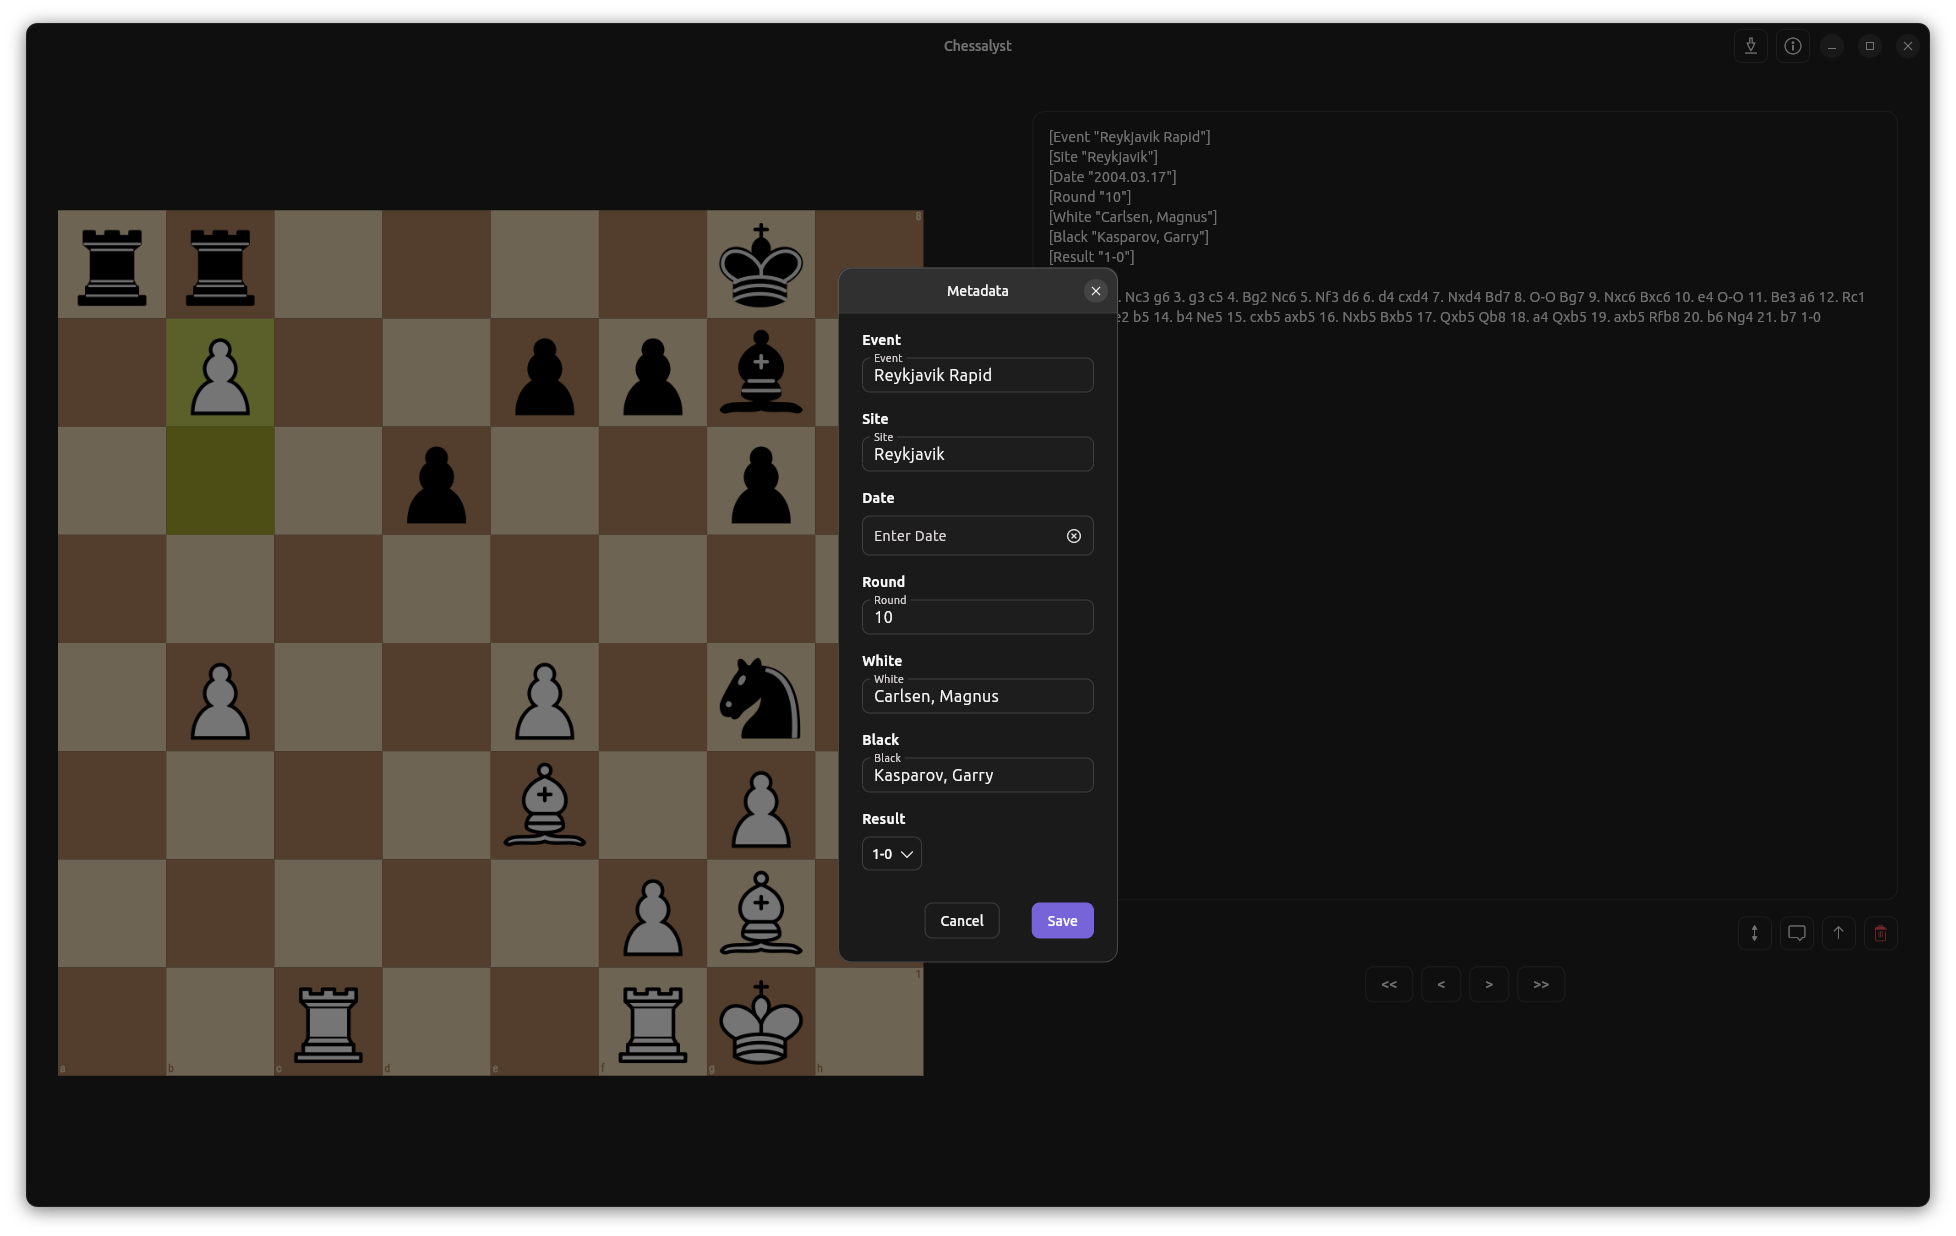Edit the White player name field

click(977, 697)
